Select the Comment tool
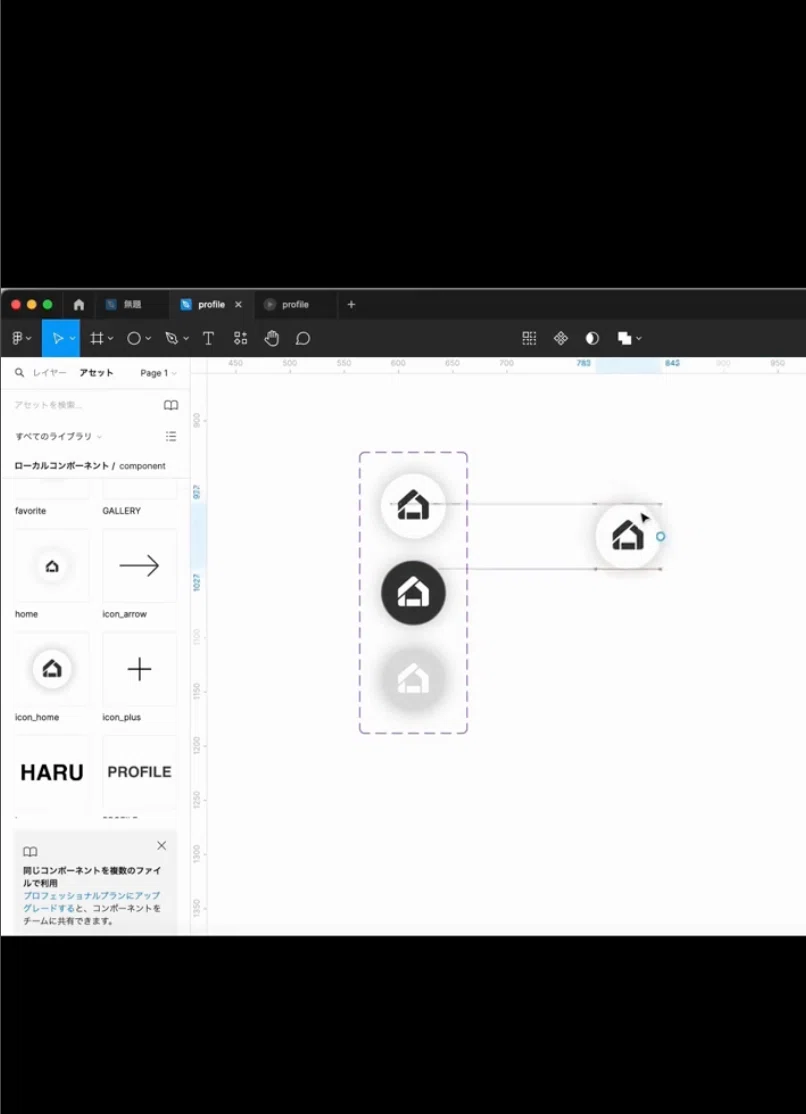Screen dimensions: 806x1114 point(303,338)
